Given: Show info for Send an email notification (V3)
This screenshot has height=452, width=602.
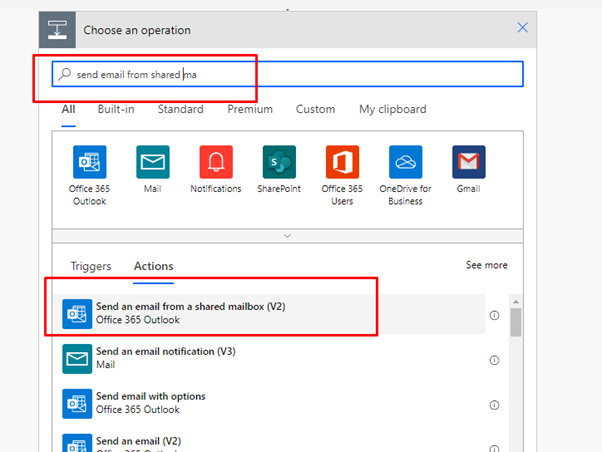Looking at the screenshot, I should [x=494, y=360].
